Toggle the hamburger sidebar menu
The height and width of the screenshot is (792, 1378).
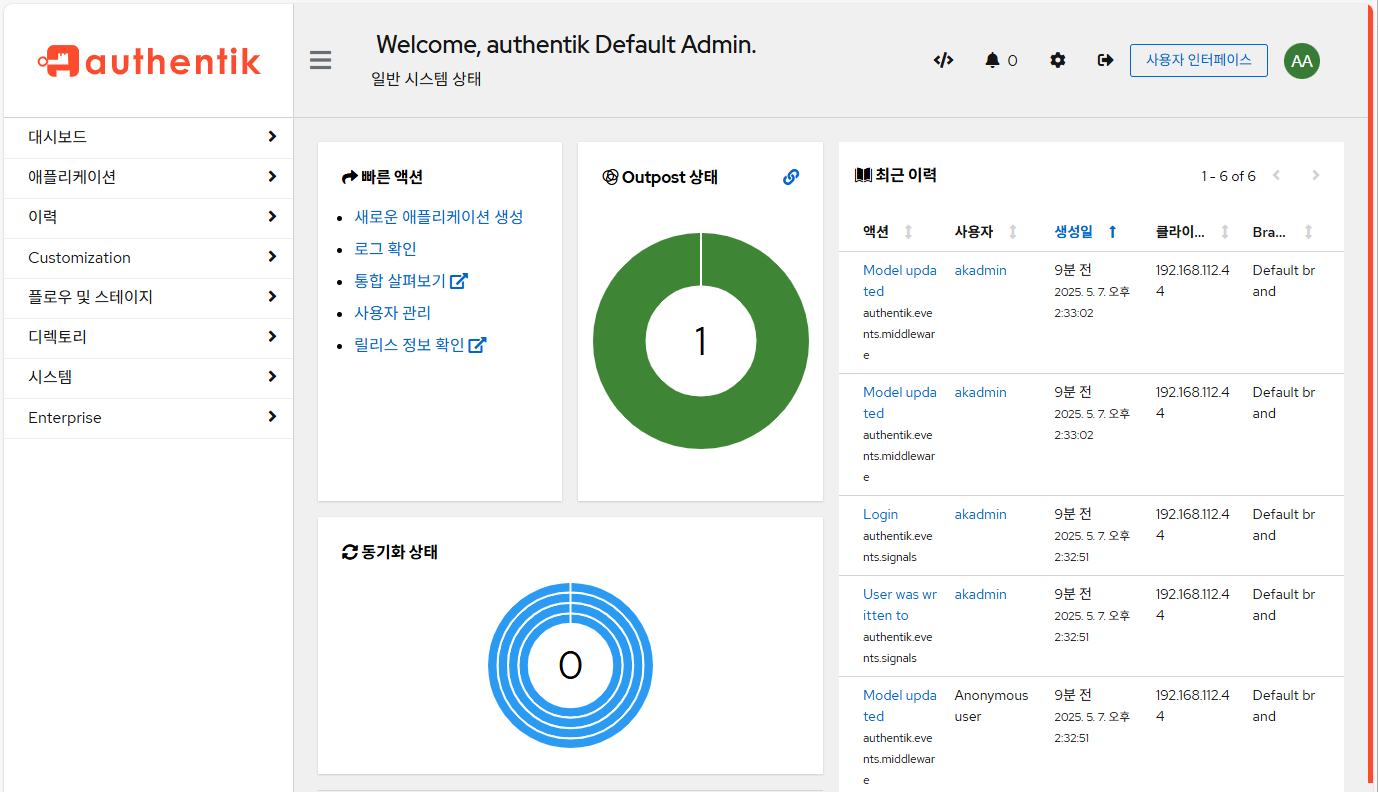click(x=320, y=60)
